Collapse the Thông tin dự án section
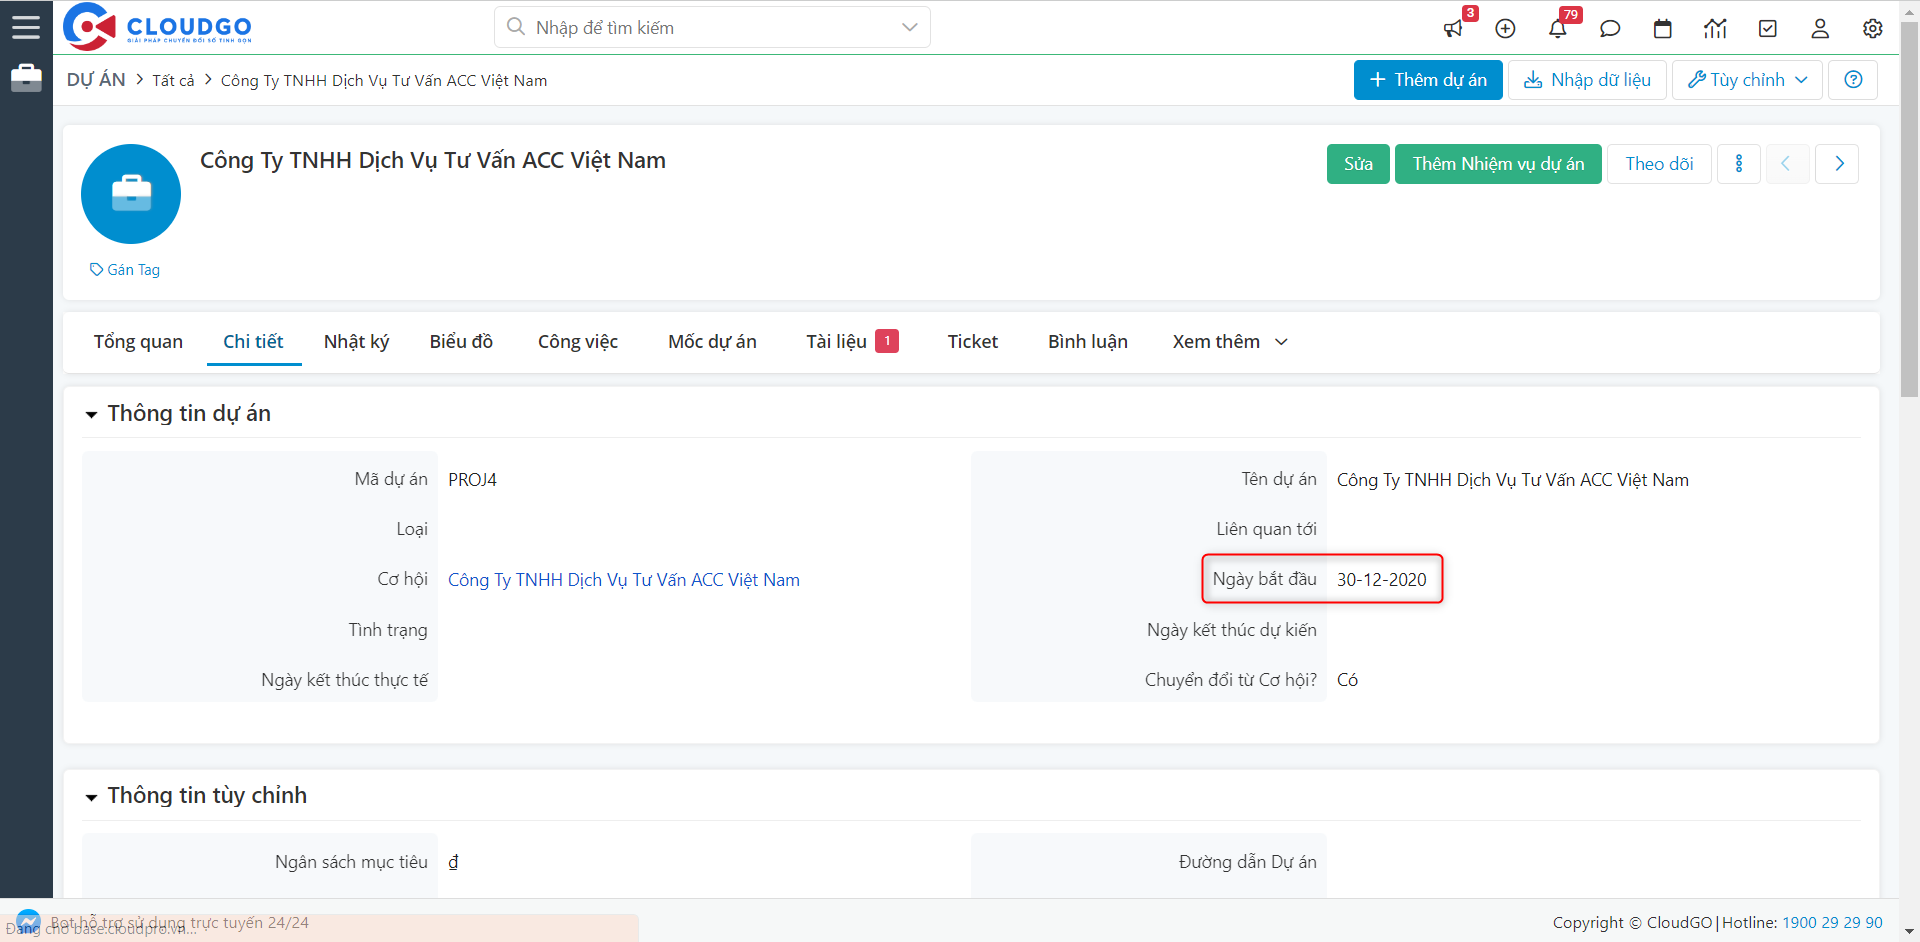The image size is (1920, 942). click(x=91, y=414)
